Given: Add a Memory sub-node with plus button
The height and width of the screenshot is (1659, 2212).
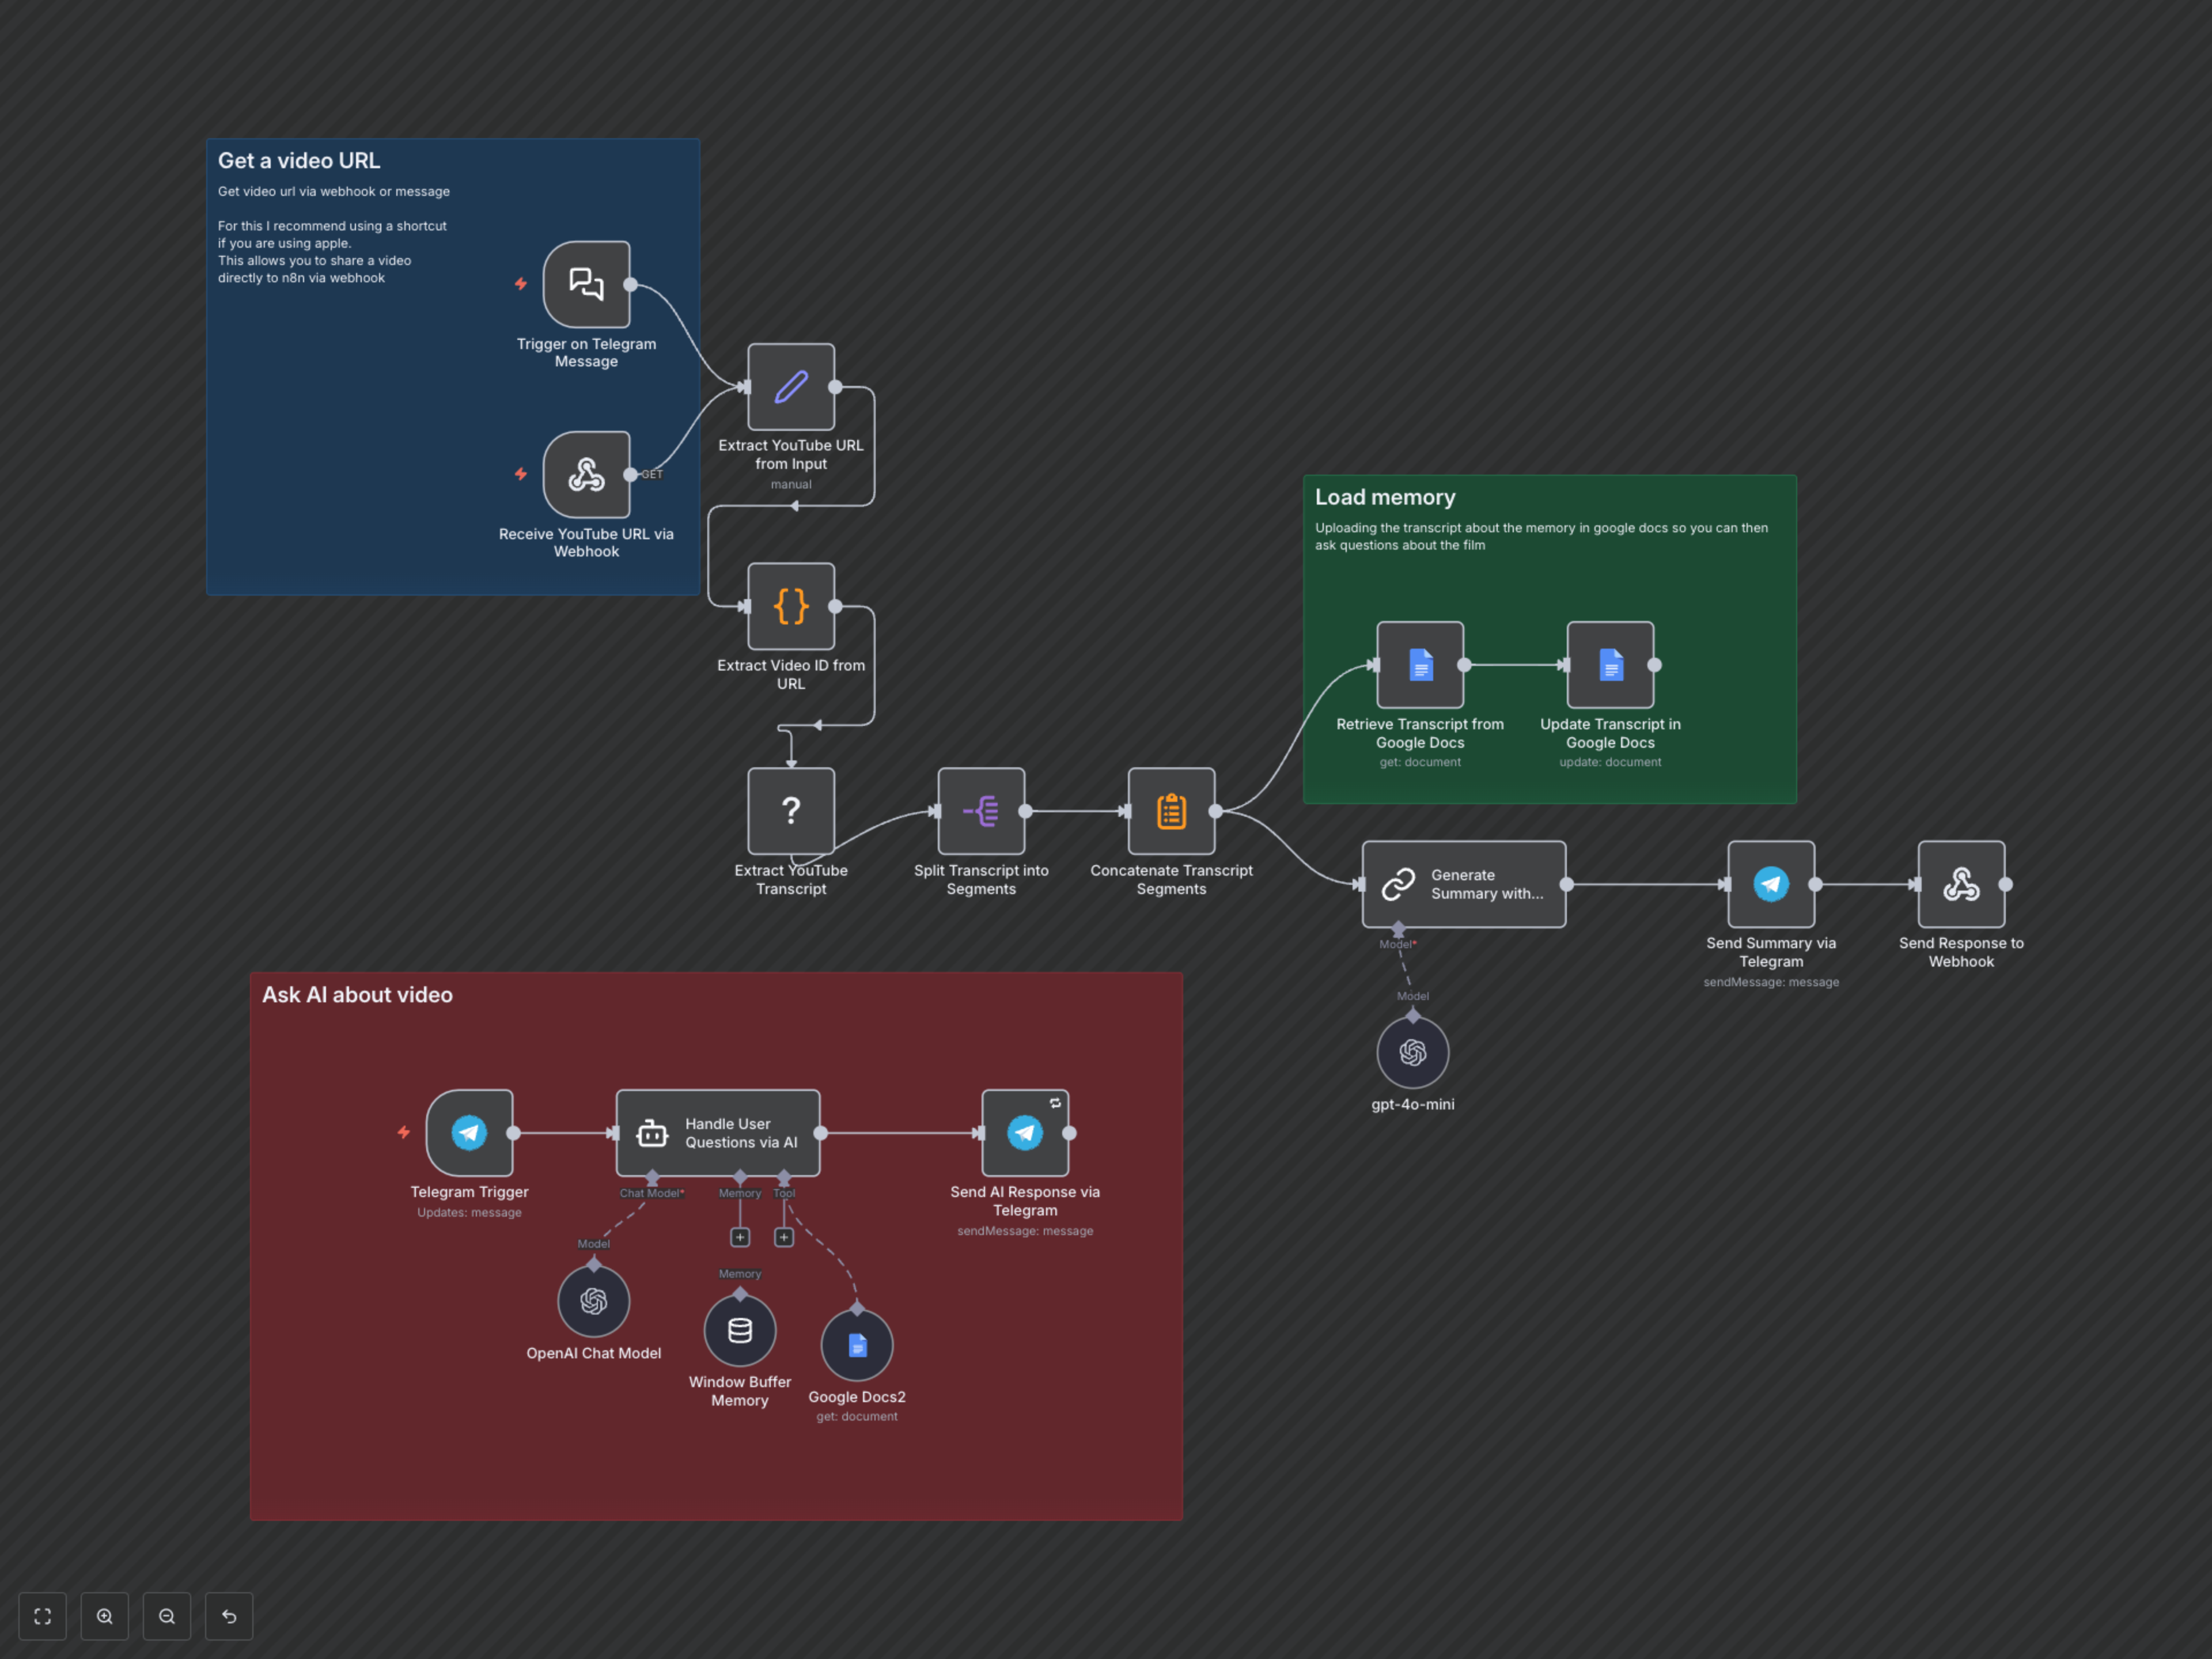Looking at the screenshot, I should [739, 1238].
